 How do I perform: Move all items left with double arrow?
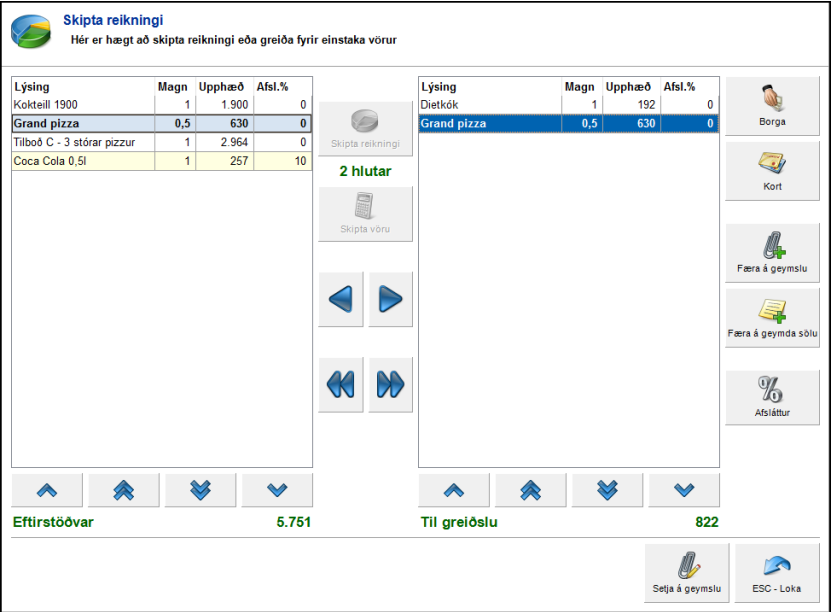[x=341, y=385]
